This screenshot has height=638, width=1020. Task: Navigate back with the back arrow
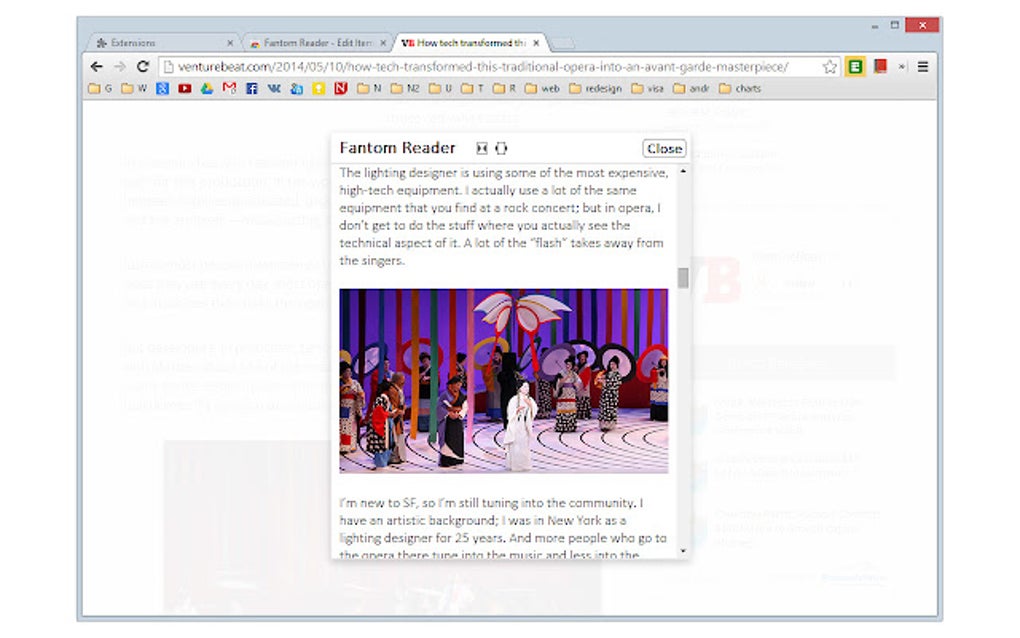(x=95, y=67)
